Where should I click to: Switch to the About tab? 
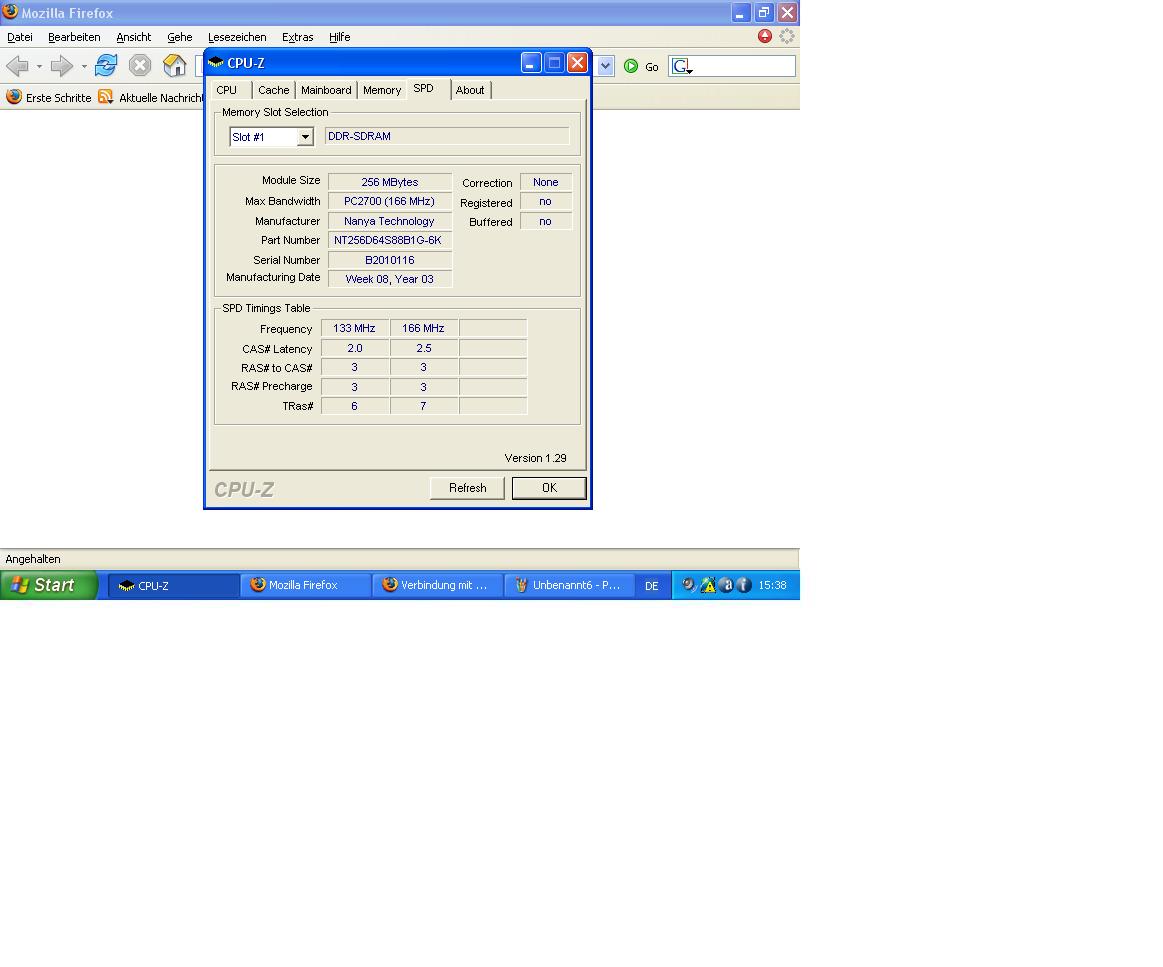(470, 90)
